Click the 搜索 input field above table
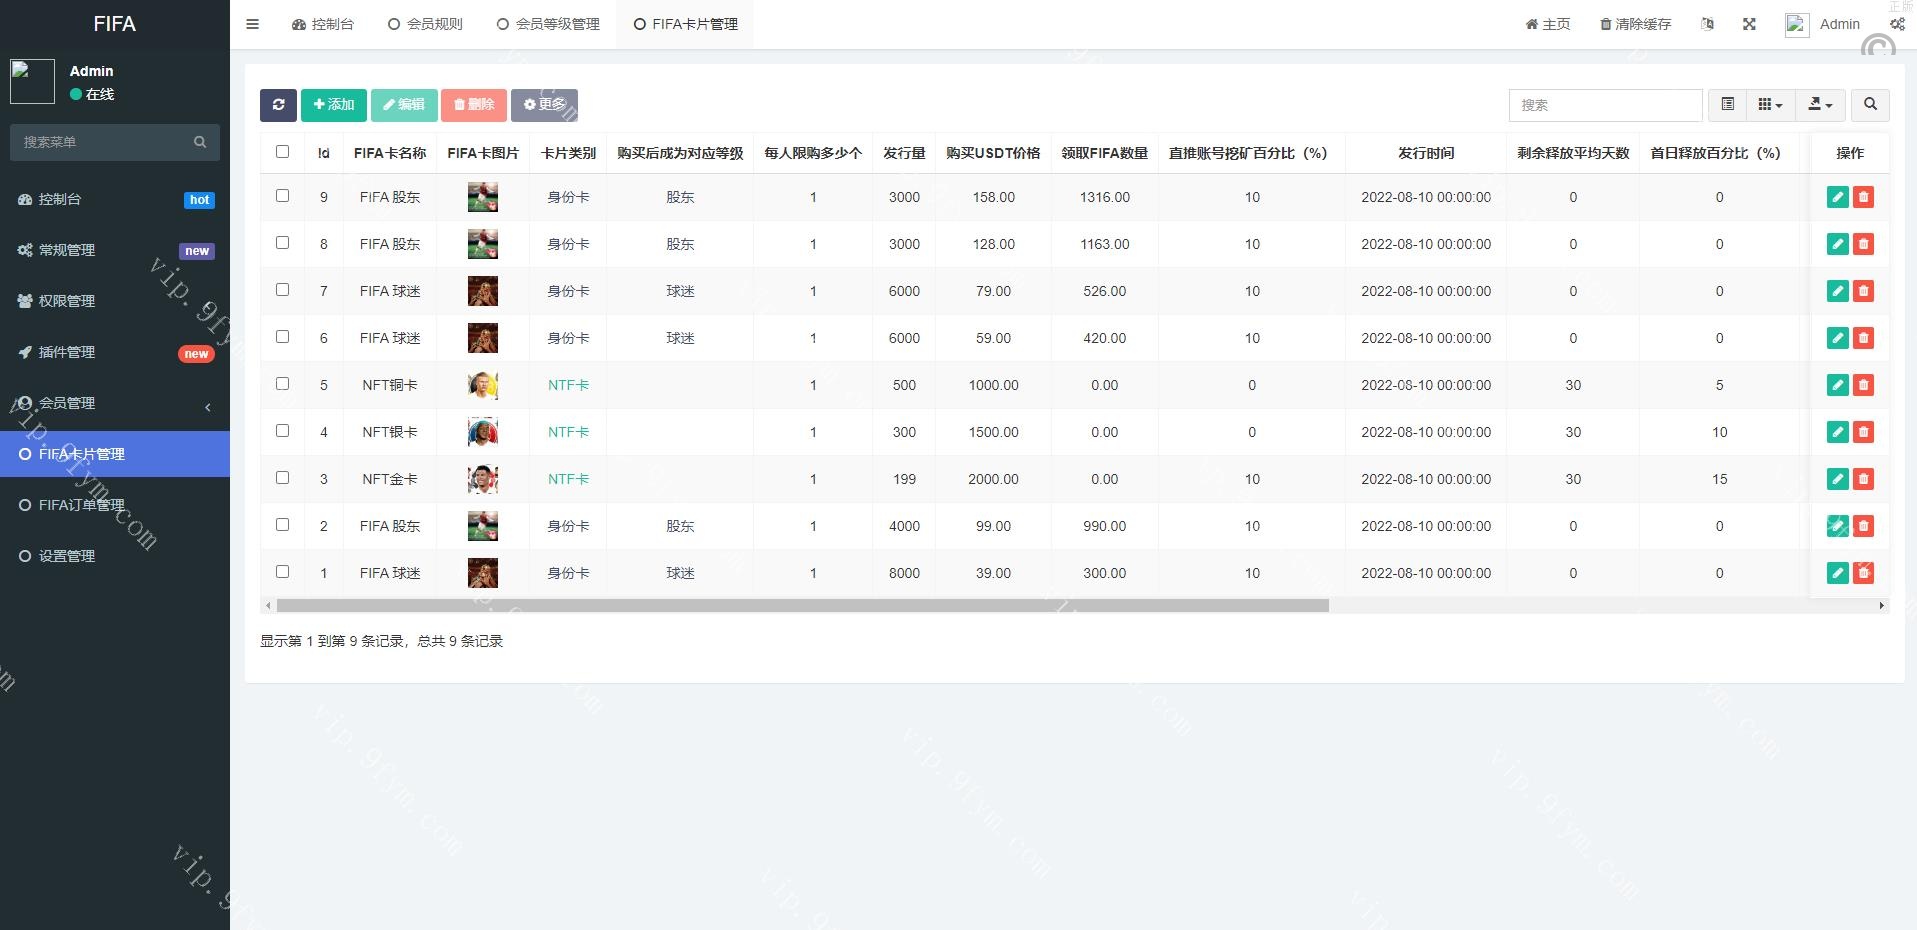Viewport: 1917px width, 930px height. pyautogui.click(x=1604, y=105)
